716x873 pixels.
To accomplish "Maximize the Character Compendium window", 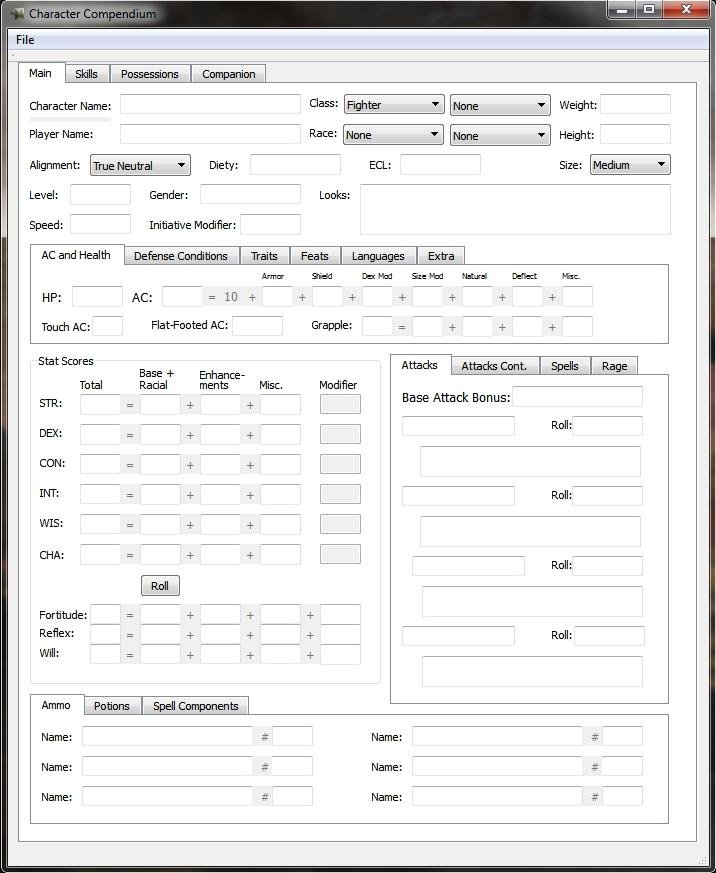I will tap(649, 9).
